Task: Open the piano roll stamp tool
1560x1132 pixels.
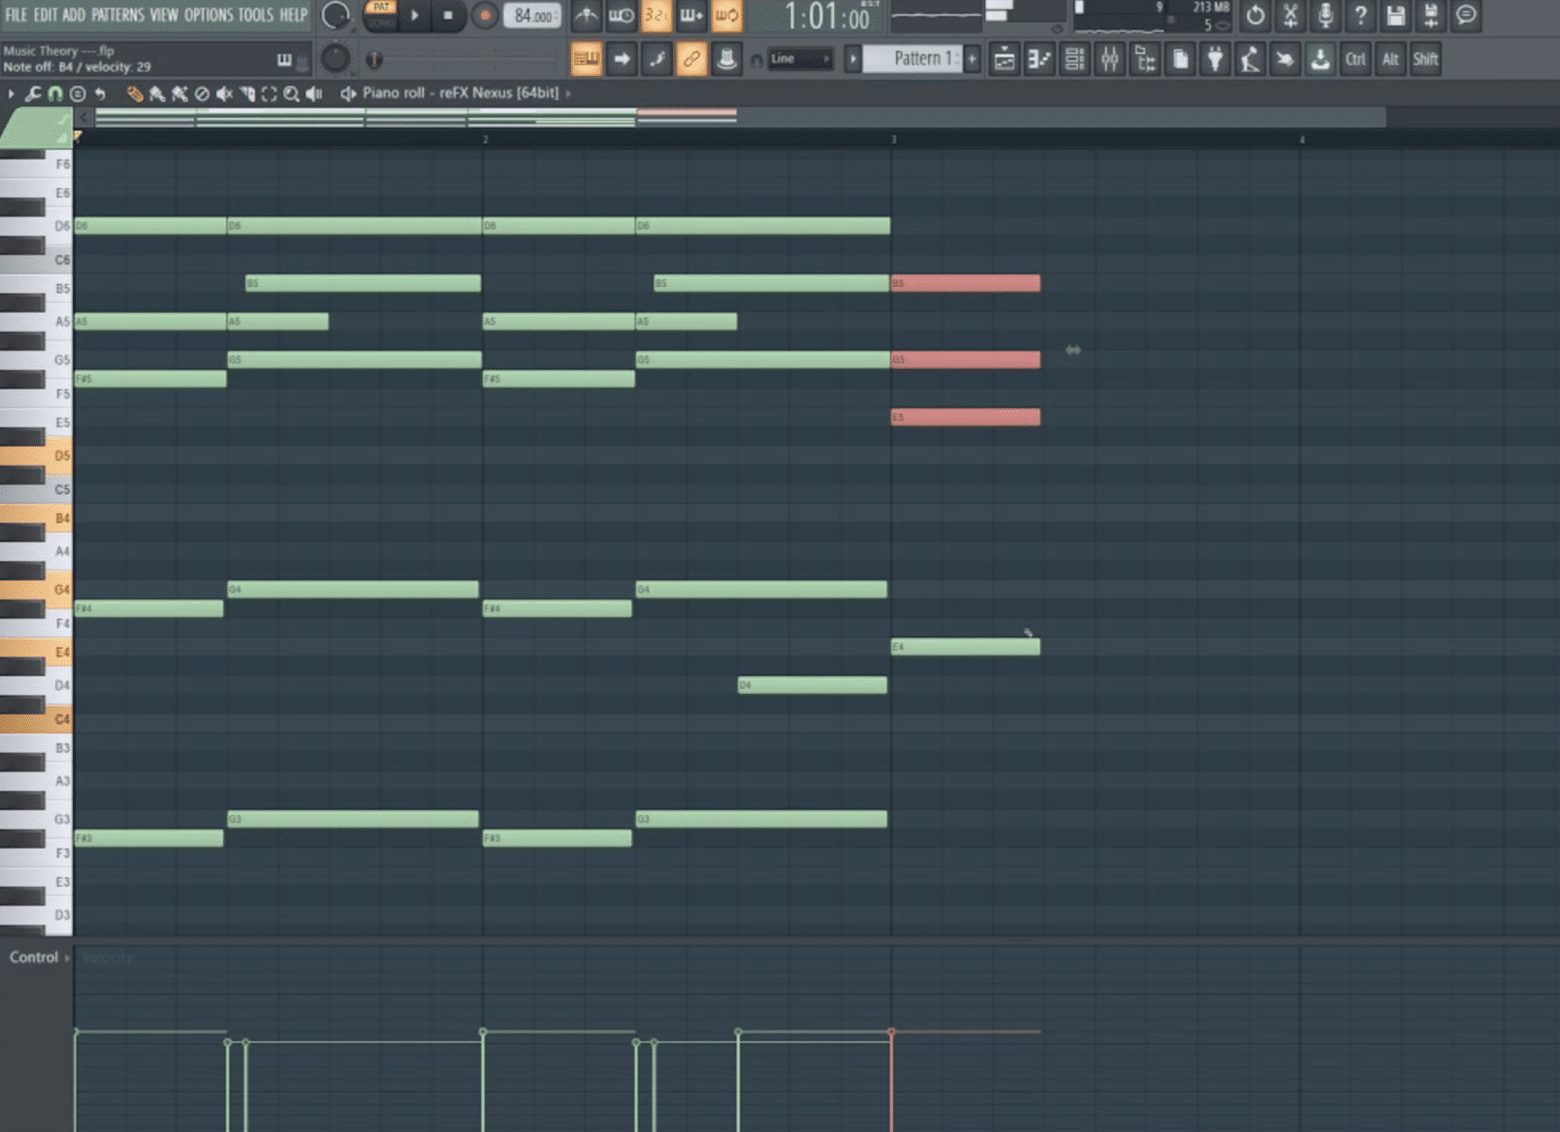Action: click(77, 93)
